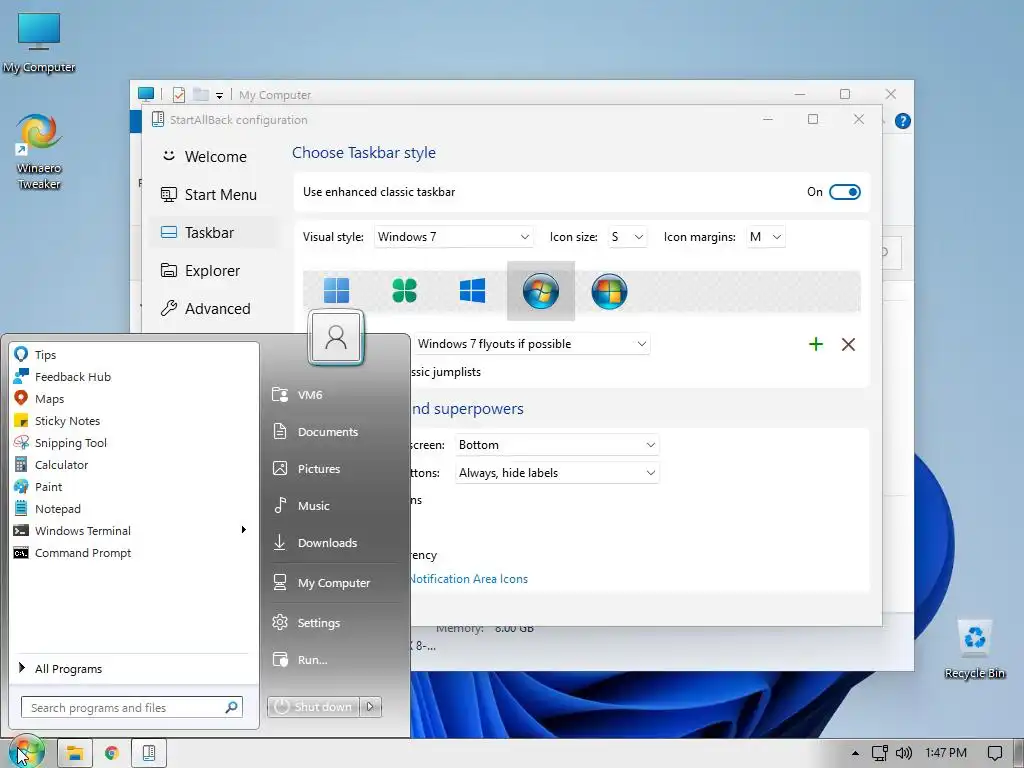The width and height of the screenshot is (1024, 768).
Task: Choose the green clover start button icon
Action: 404,291
